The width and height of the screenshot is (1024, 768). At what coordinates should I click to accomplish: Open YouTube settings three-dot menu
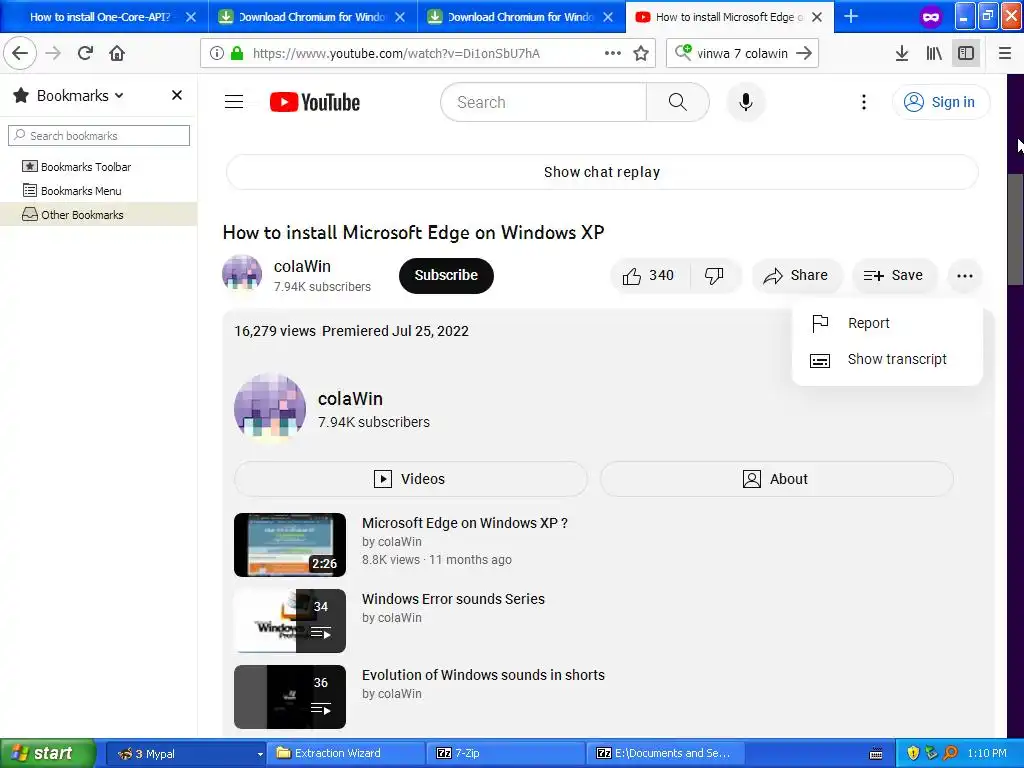[x=863, y=102]
